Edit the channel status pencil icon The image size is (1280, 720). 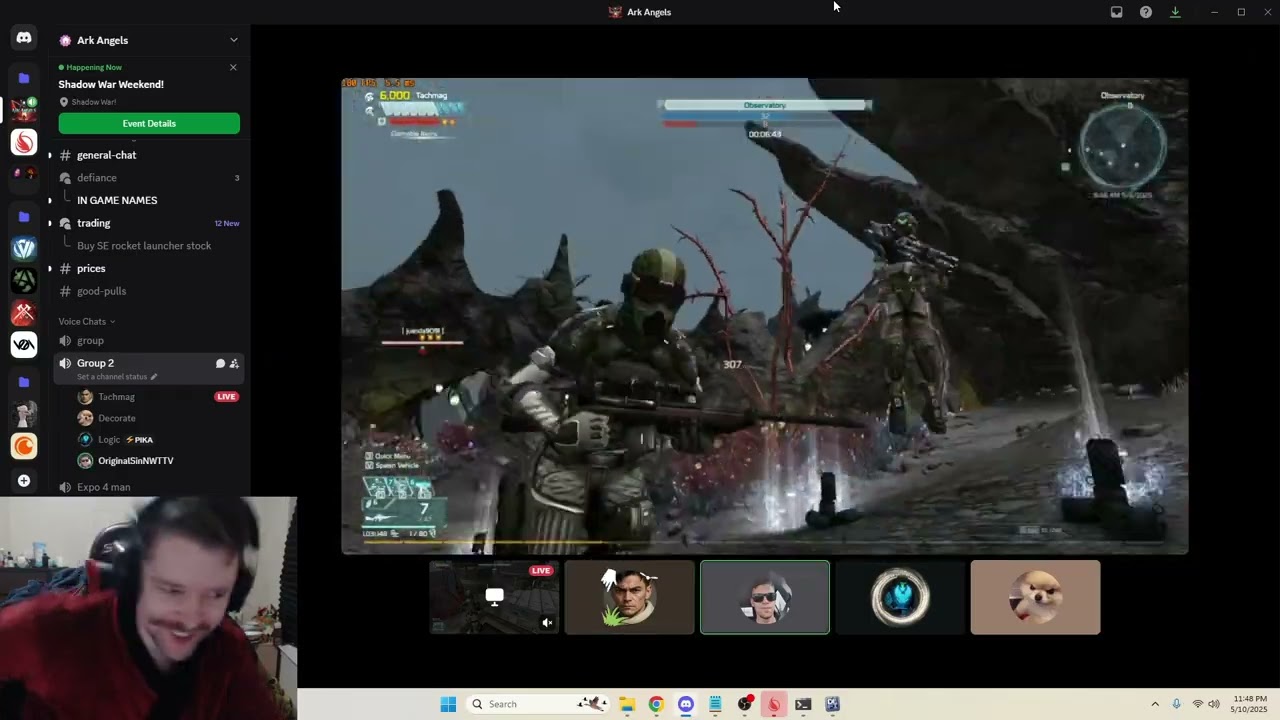(x=153, y=377)
